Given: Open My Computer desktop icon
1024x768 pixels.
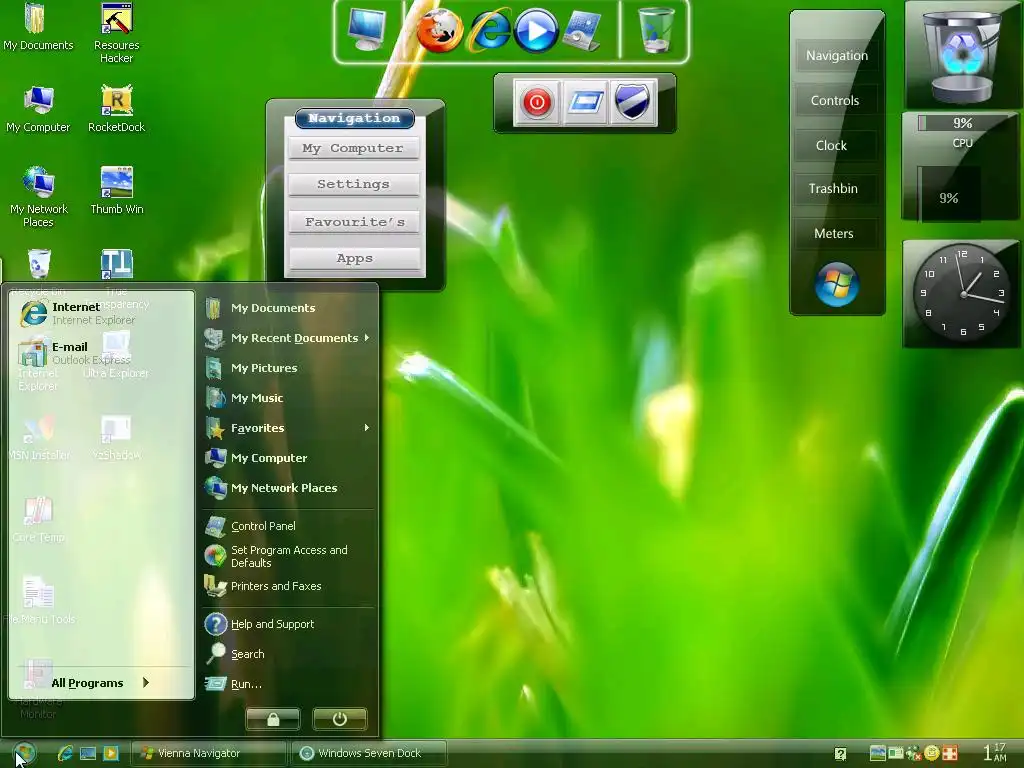Looking at the screenshot, I should click(x=38, y=109).
